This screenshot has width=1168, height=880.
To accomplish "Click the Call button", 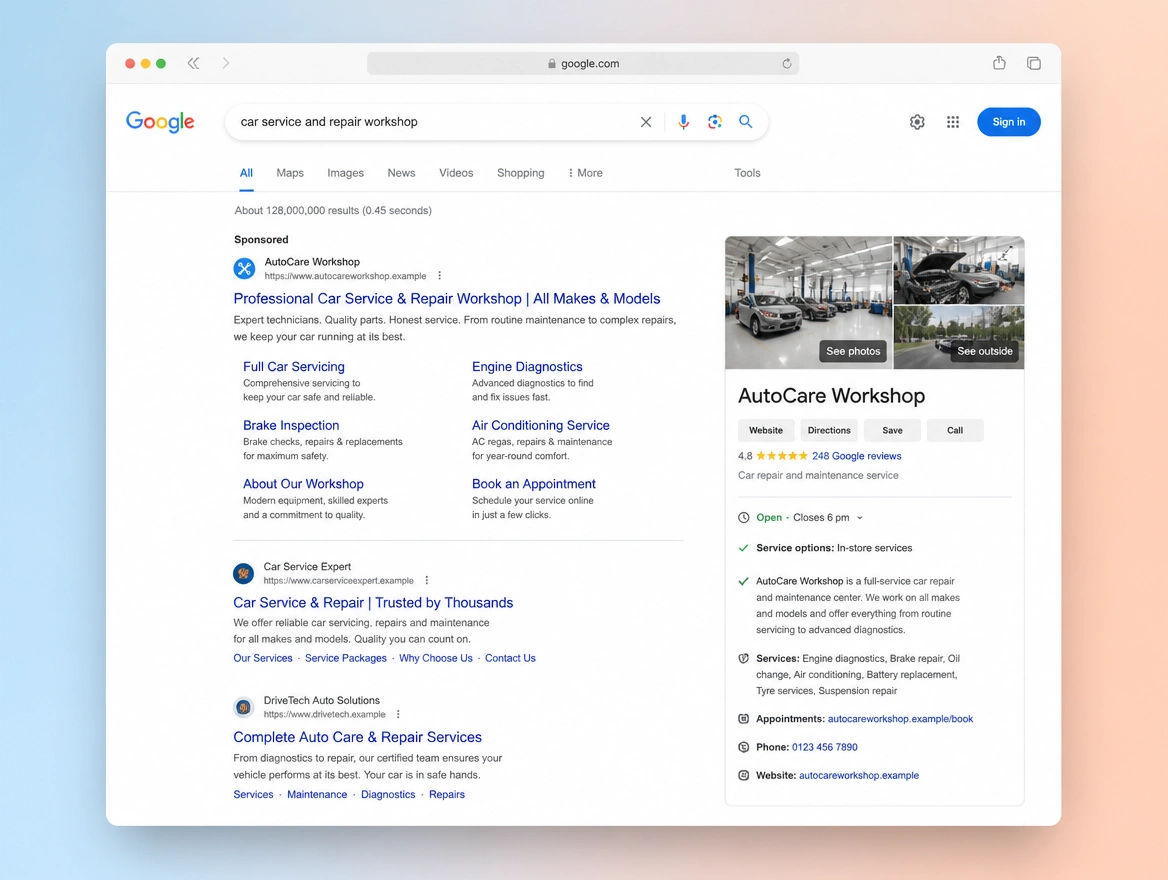I will tap(955, 431).
